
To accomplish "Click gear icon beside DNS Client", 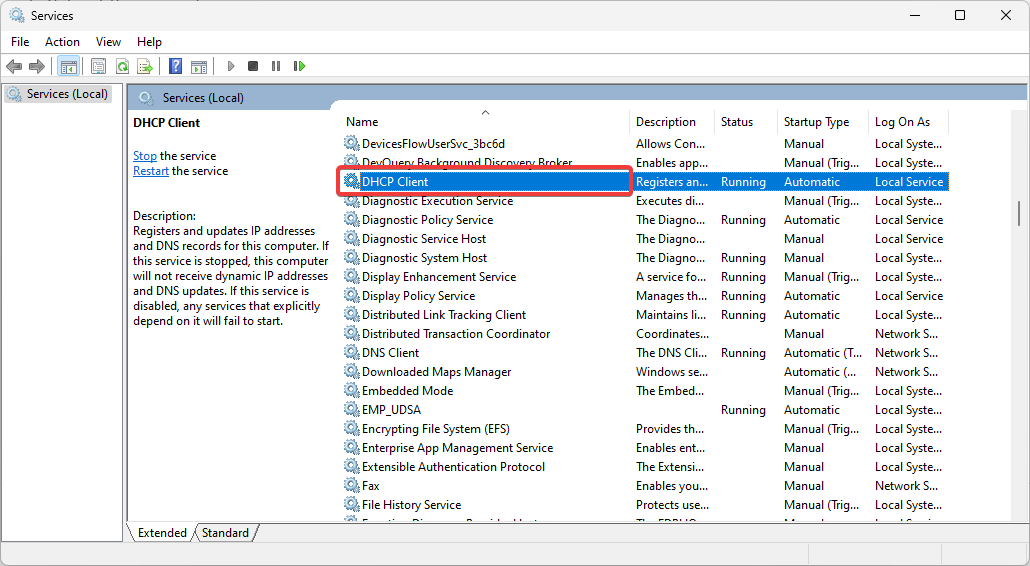I will [x=352, y=353].
